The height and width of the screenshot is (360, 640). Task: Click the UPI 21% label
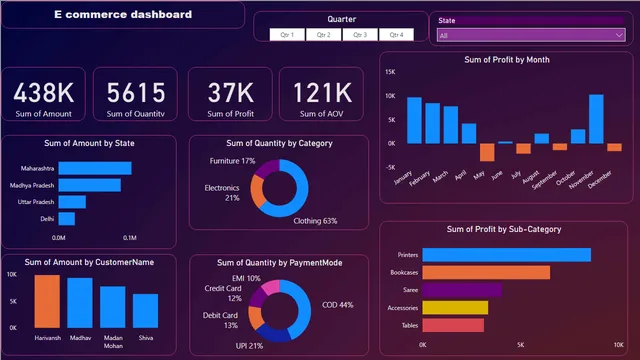pyautogui.click(x=249, y=346)
